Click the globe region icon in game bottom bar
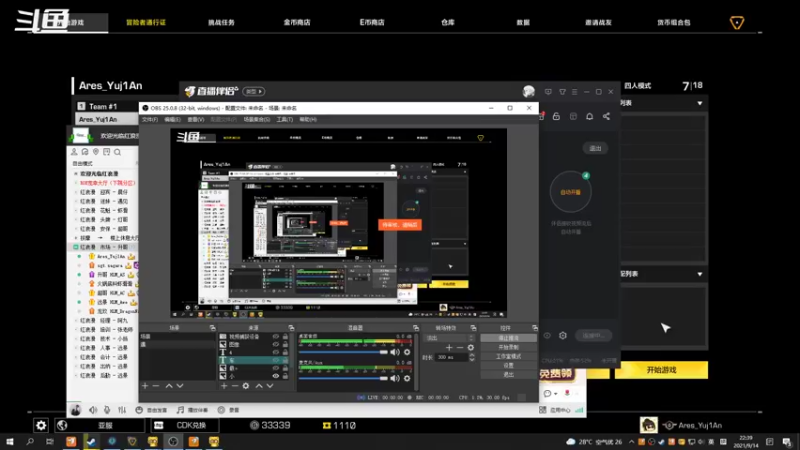Image resolution: width=800 pixels, height=450 pixels. [62, 425]
